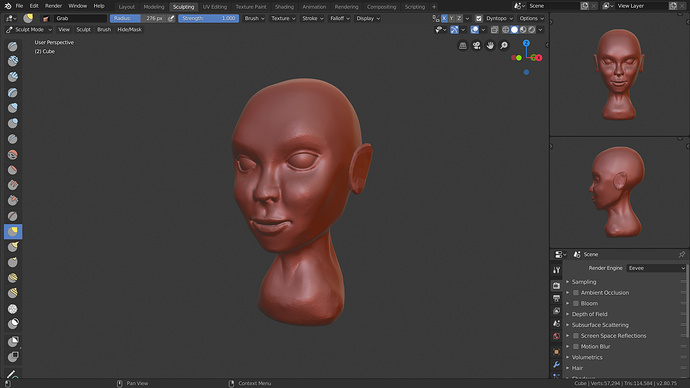Toggle Z axis symmetry
690x388 pixels.
click(x=459, y=18)
